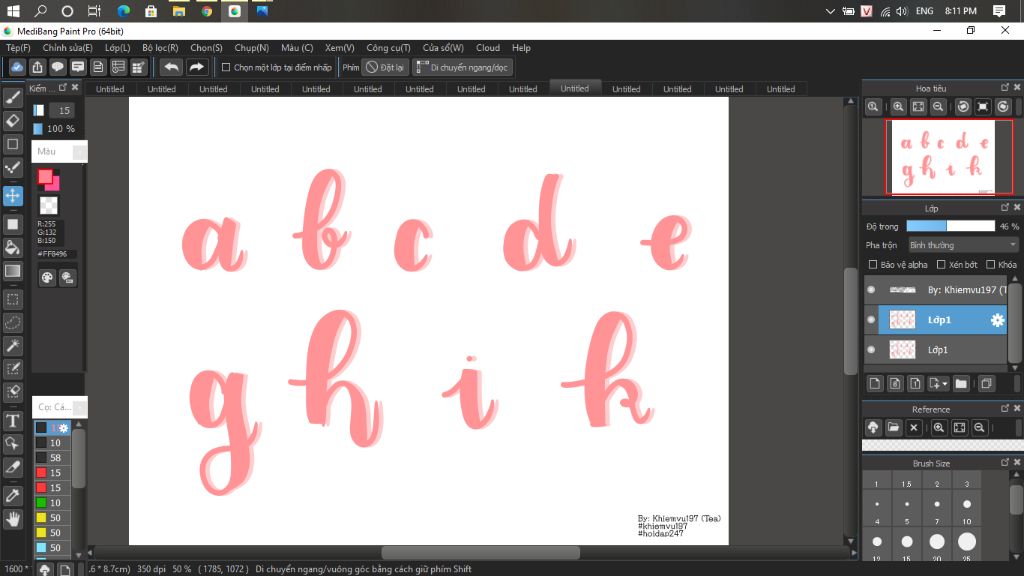Screen dimensions: 1024x576
Task: Click the Undo arrow in toolbar
Action: 171,67
